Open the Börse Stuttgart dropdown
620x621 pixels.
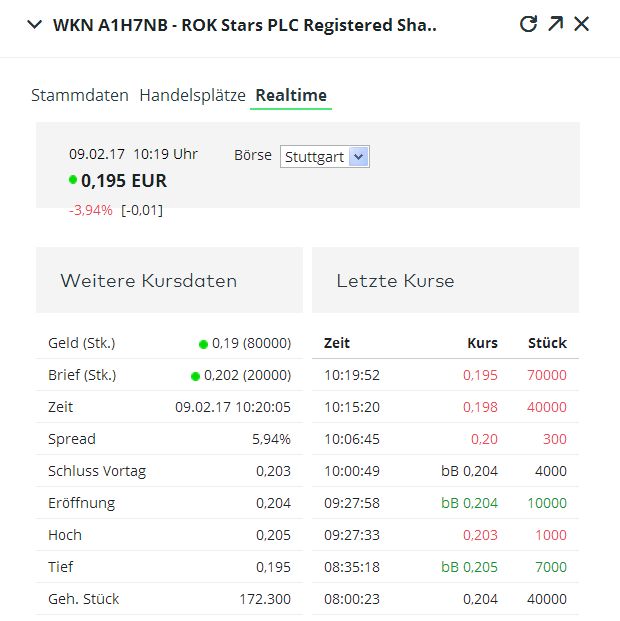pyautogui.click(x=325, y=157)
